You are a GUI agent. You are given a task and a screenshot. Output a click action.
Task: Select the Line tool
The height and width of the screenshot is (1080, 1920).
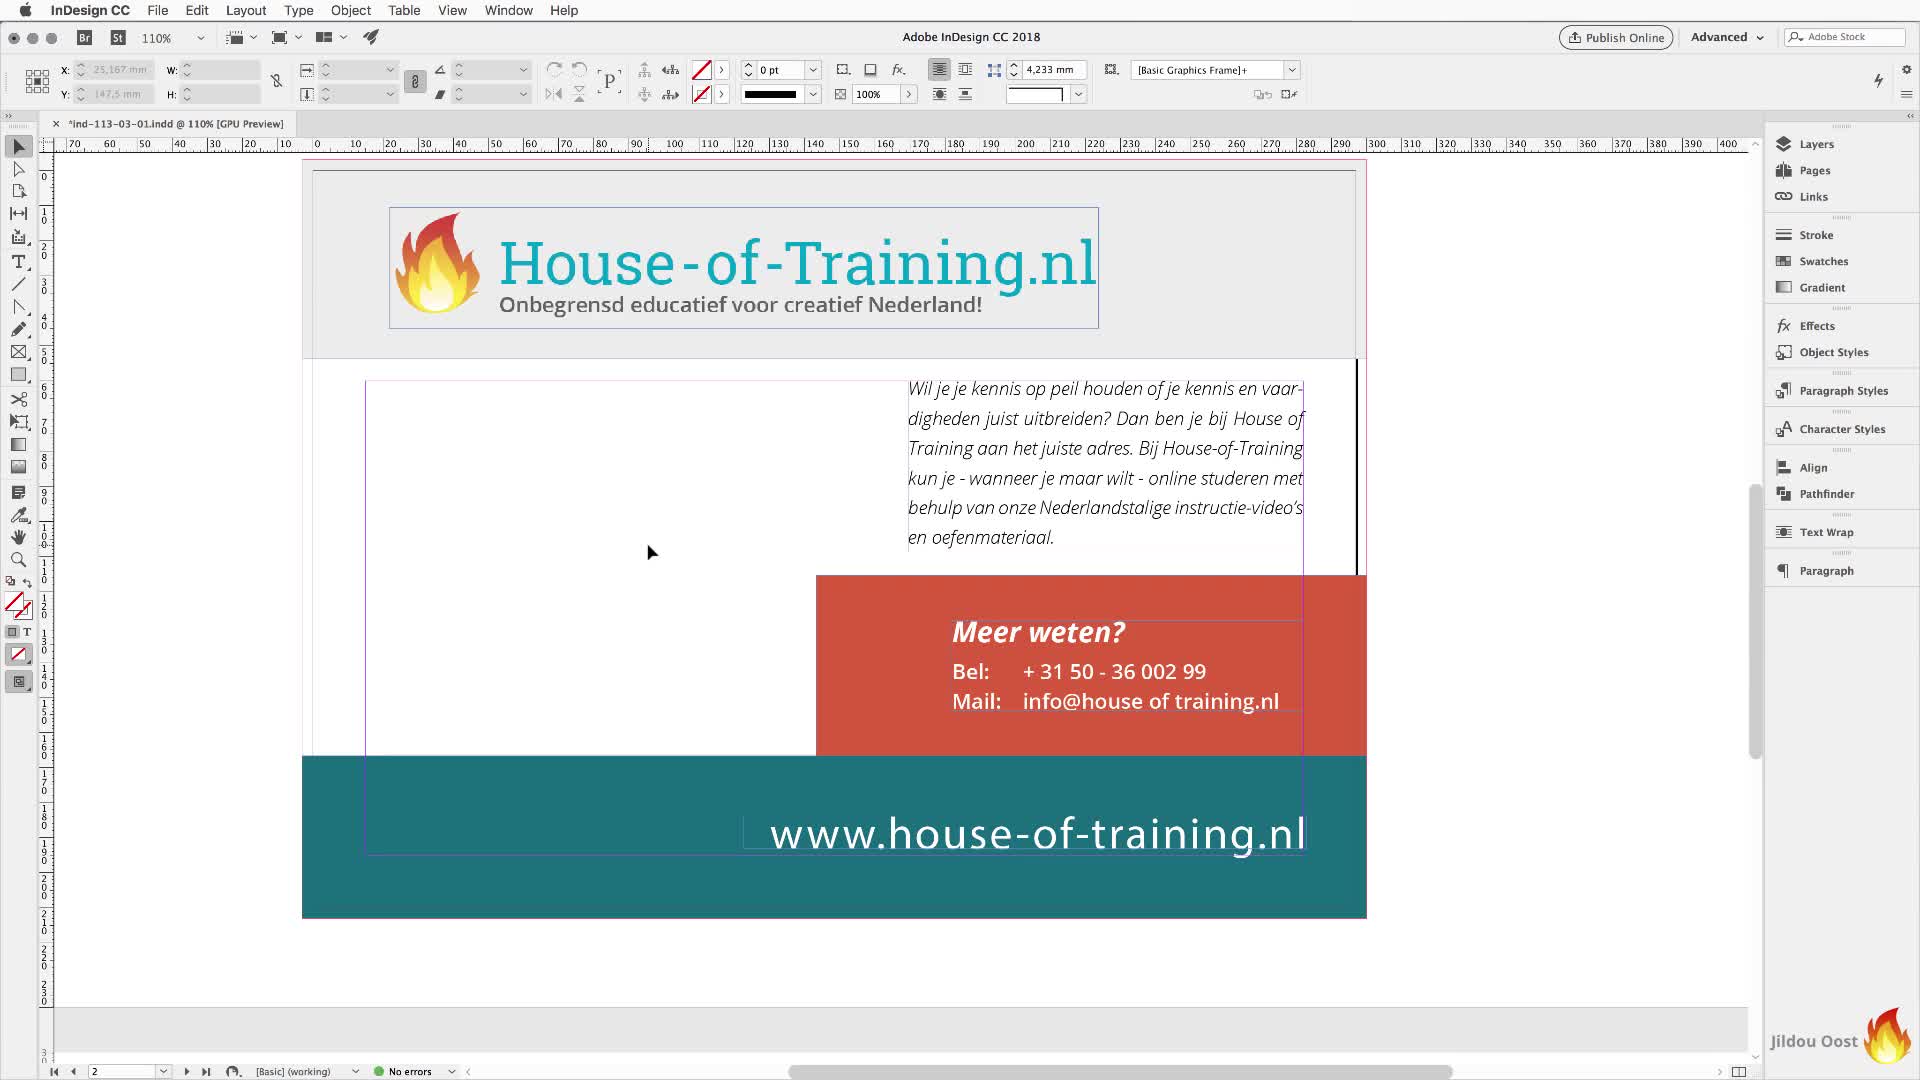click(x=18, y=284)
